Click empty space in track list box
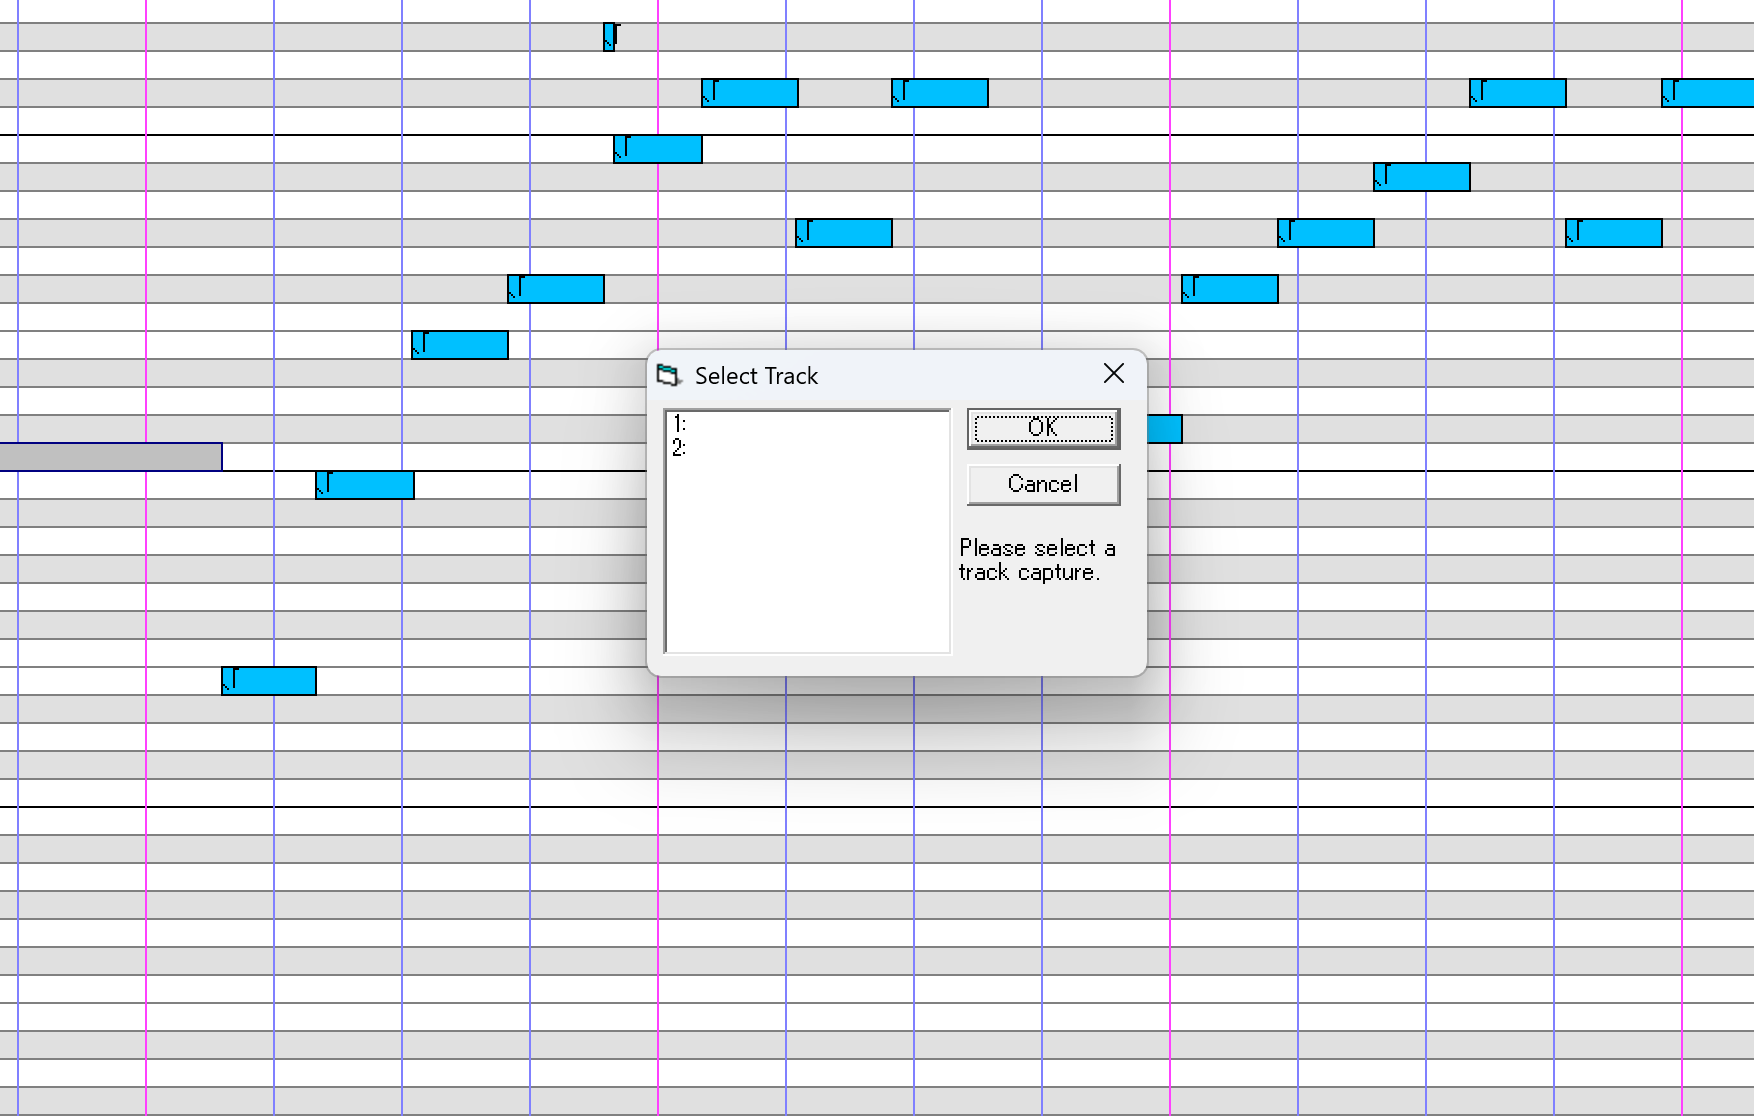The height and width of the screenshot is (1116, 1754). click(807, 560)
